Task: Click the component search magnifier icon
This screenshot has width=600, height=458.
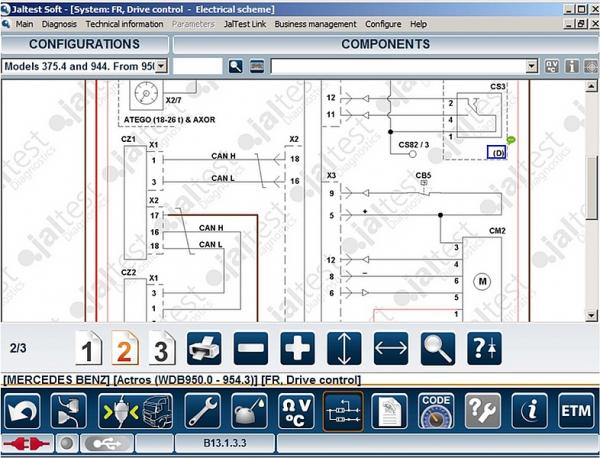Action: pos(235,67)
